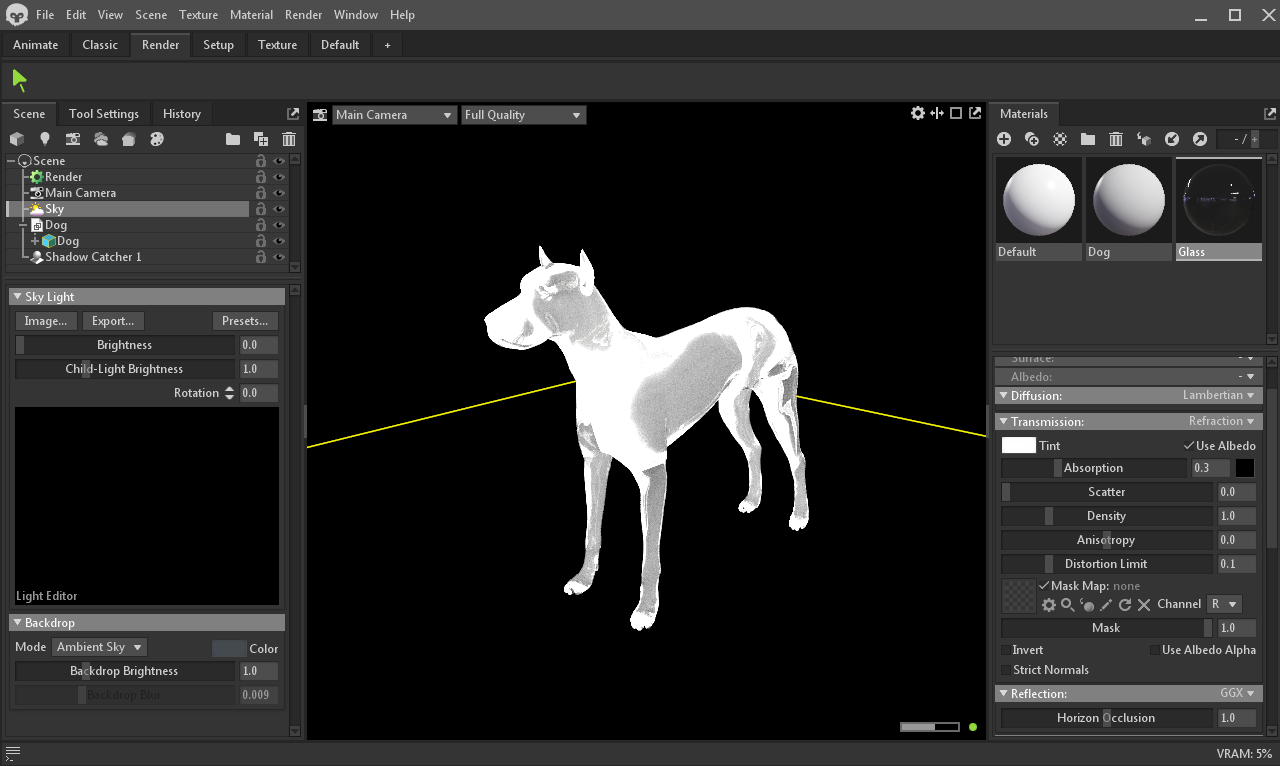The image size is (1280, 766).
Task: Change Diffusion Lambertian model dropdown
Action: 1218,396
